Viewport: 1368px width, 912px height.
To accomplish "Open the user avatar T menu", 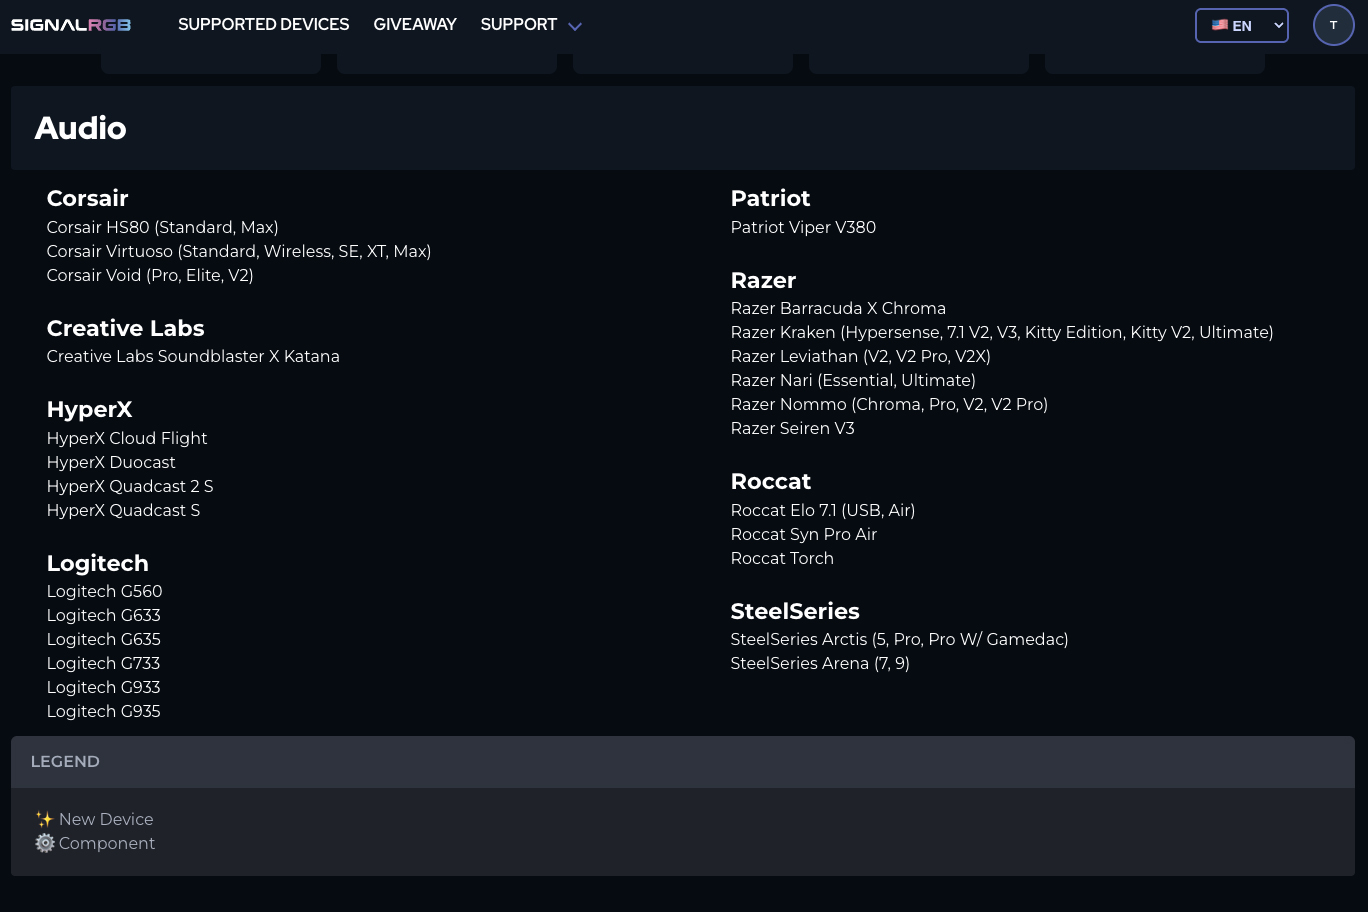I will (x=1333, y=25).
